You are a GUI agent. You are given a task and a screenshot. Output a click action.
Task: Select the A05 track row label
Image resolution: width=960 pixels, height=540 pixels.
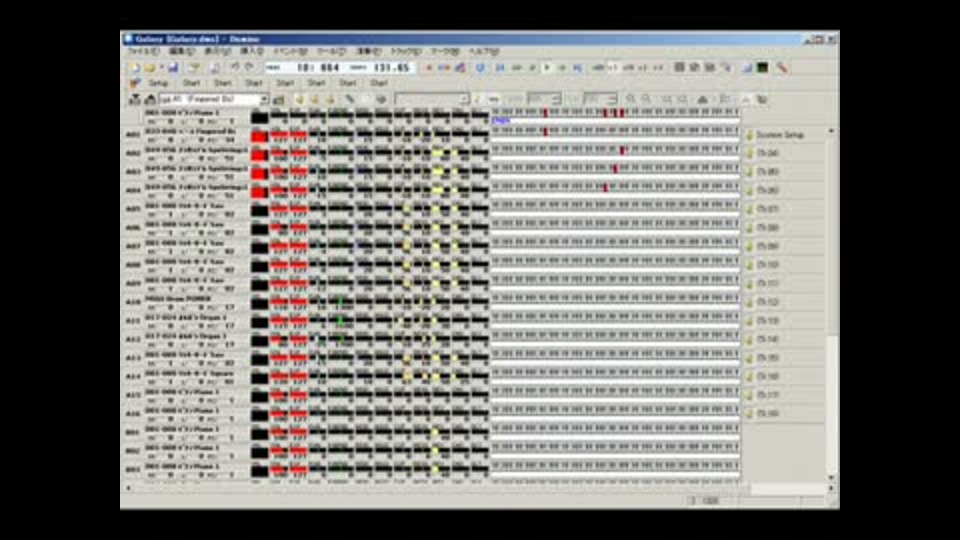[133, 209]
